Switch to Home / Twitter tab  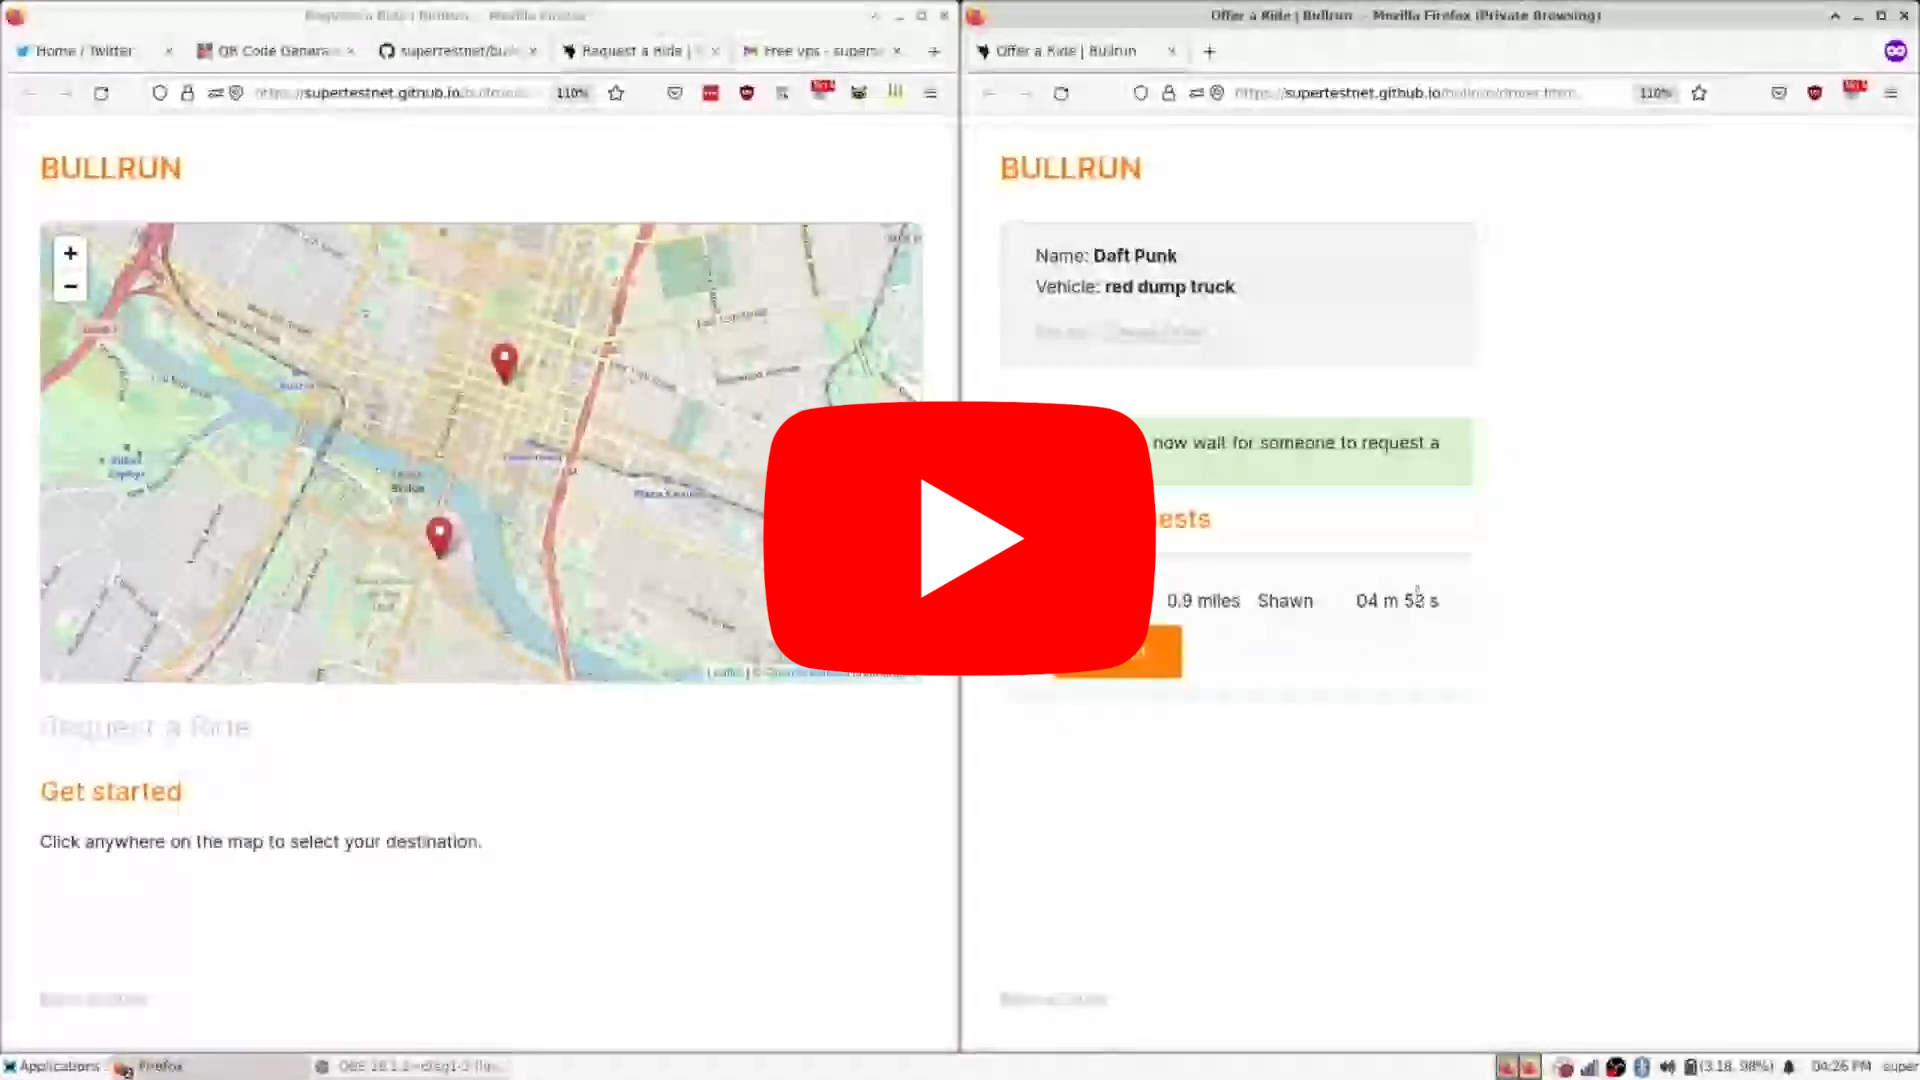84,51
